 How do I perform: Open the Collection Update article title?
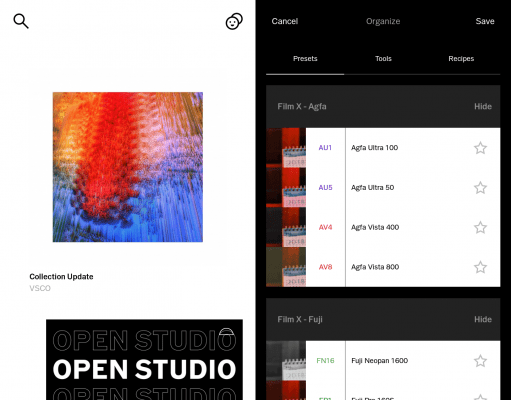(61, 277)
